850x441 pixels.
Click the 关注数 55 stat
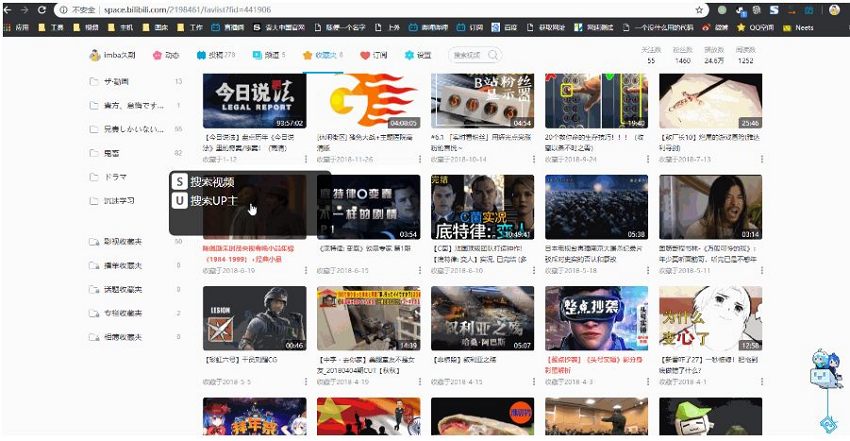click(651, 55)
